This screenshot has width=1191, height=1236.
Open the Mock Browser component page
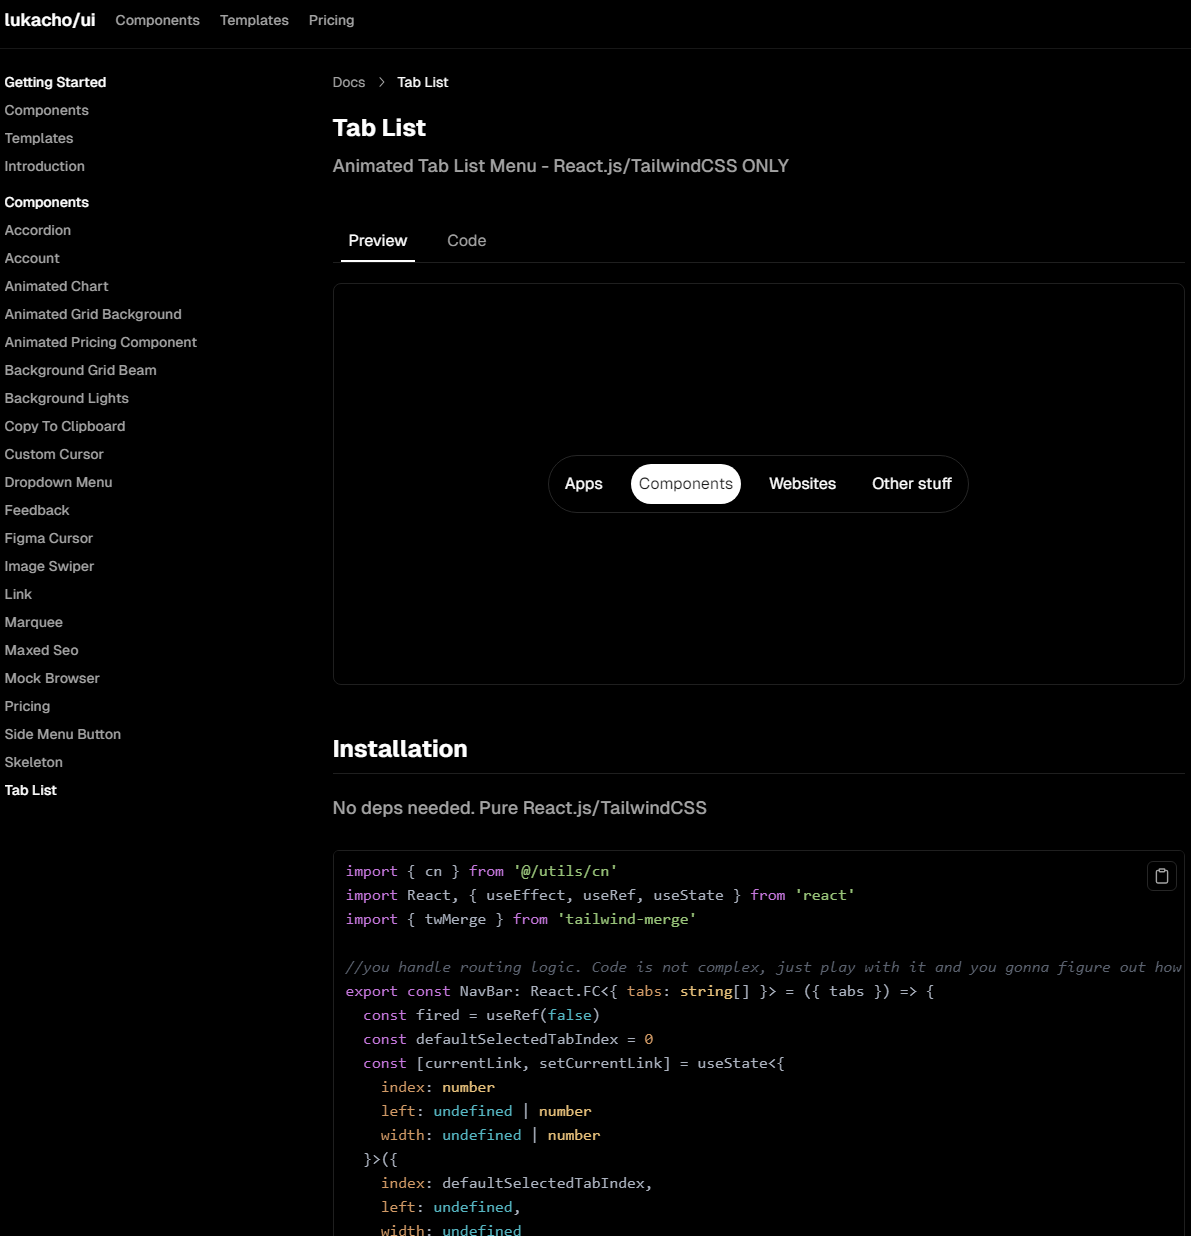pyautogui.click(x=52, y=678)
